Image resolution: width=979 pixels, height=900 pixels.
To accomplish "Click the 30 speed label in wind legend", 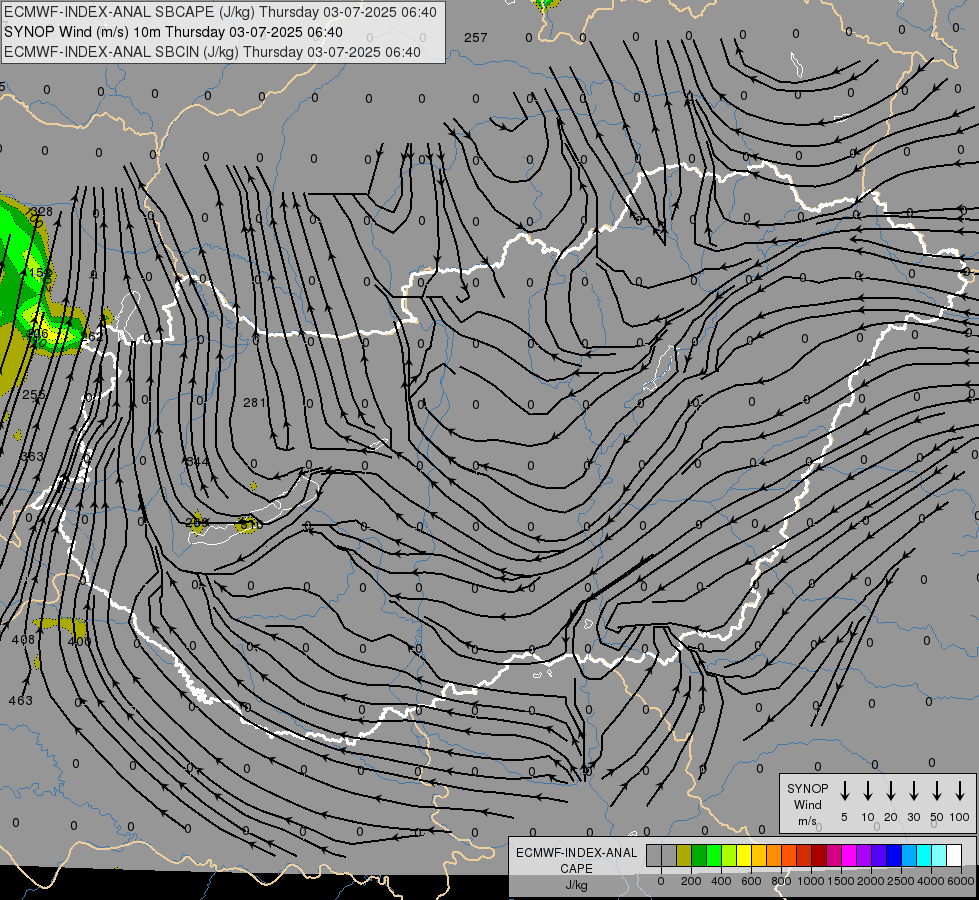I will (x=913, y=817).
